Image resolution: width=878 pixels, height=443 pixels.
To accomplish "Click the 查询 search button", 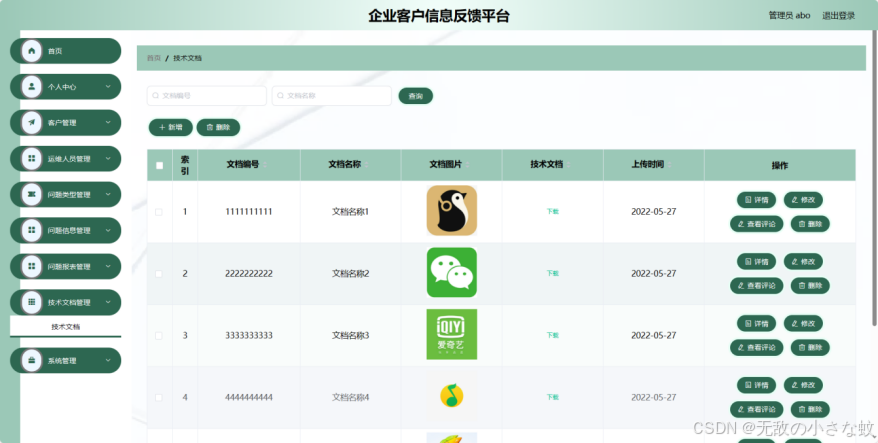I will click(x=415, y=96).
